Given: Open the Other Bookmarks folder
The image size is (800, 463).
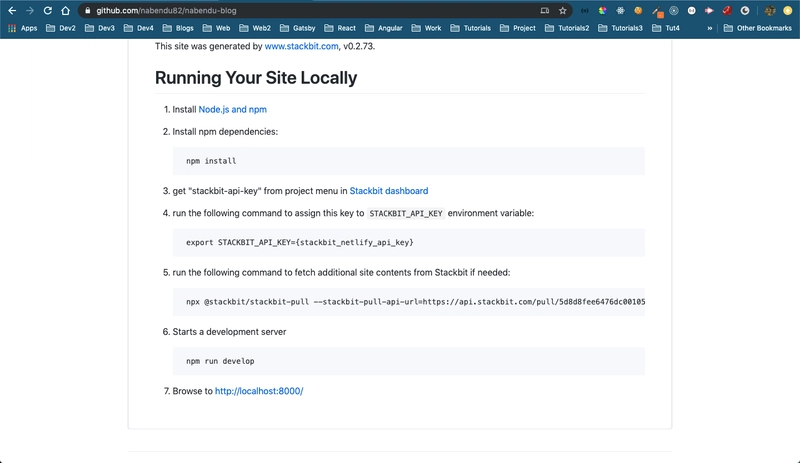Looking at the screenshot, I should tap(758, 28).
